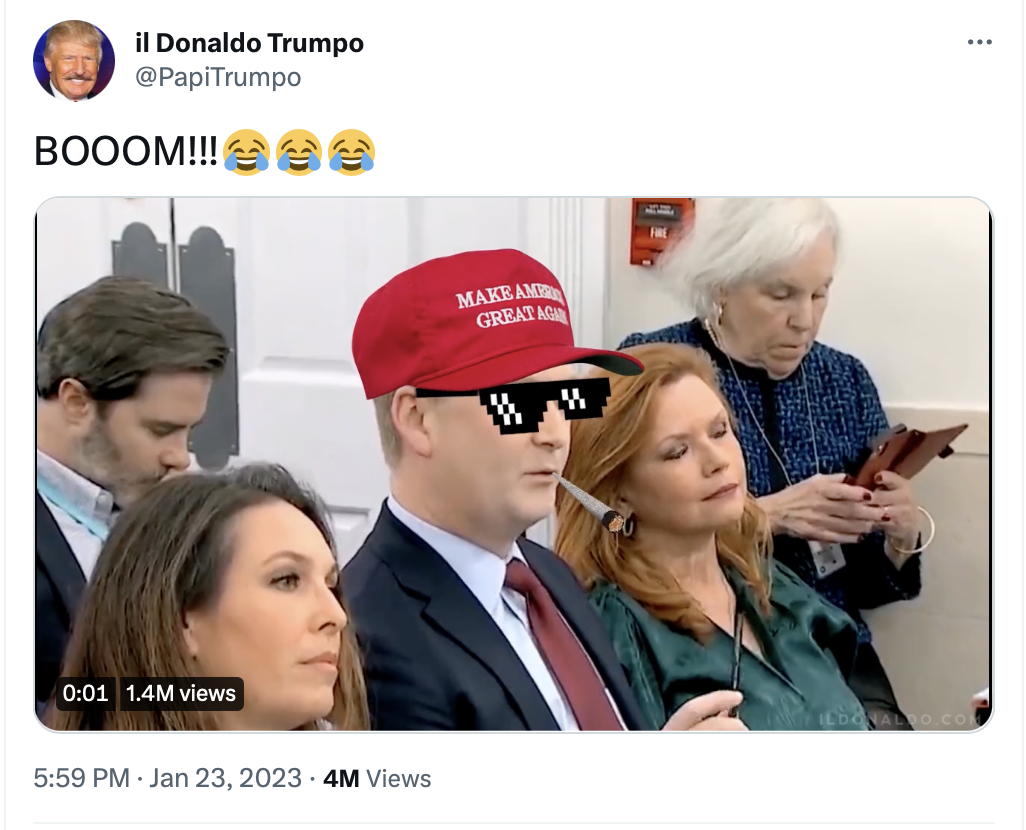Click the middle laughing-crying emoji
The width and height of the screenshot is (1026, 830).
(299, 152)
